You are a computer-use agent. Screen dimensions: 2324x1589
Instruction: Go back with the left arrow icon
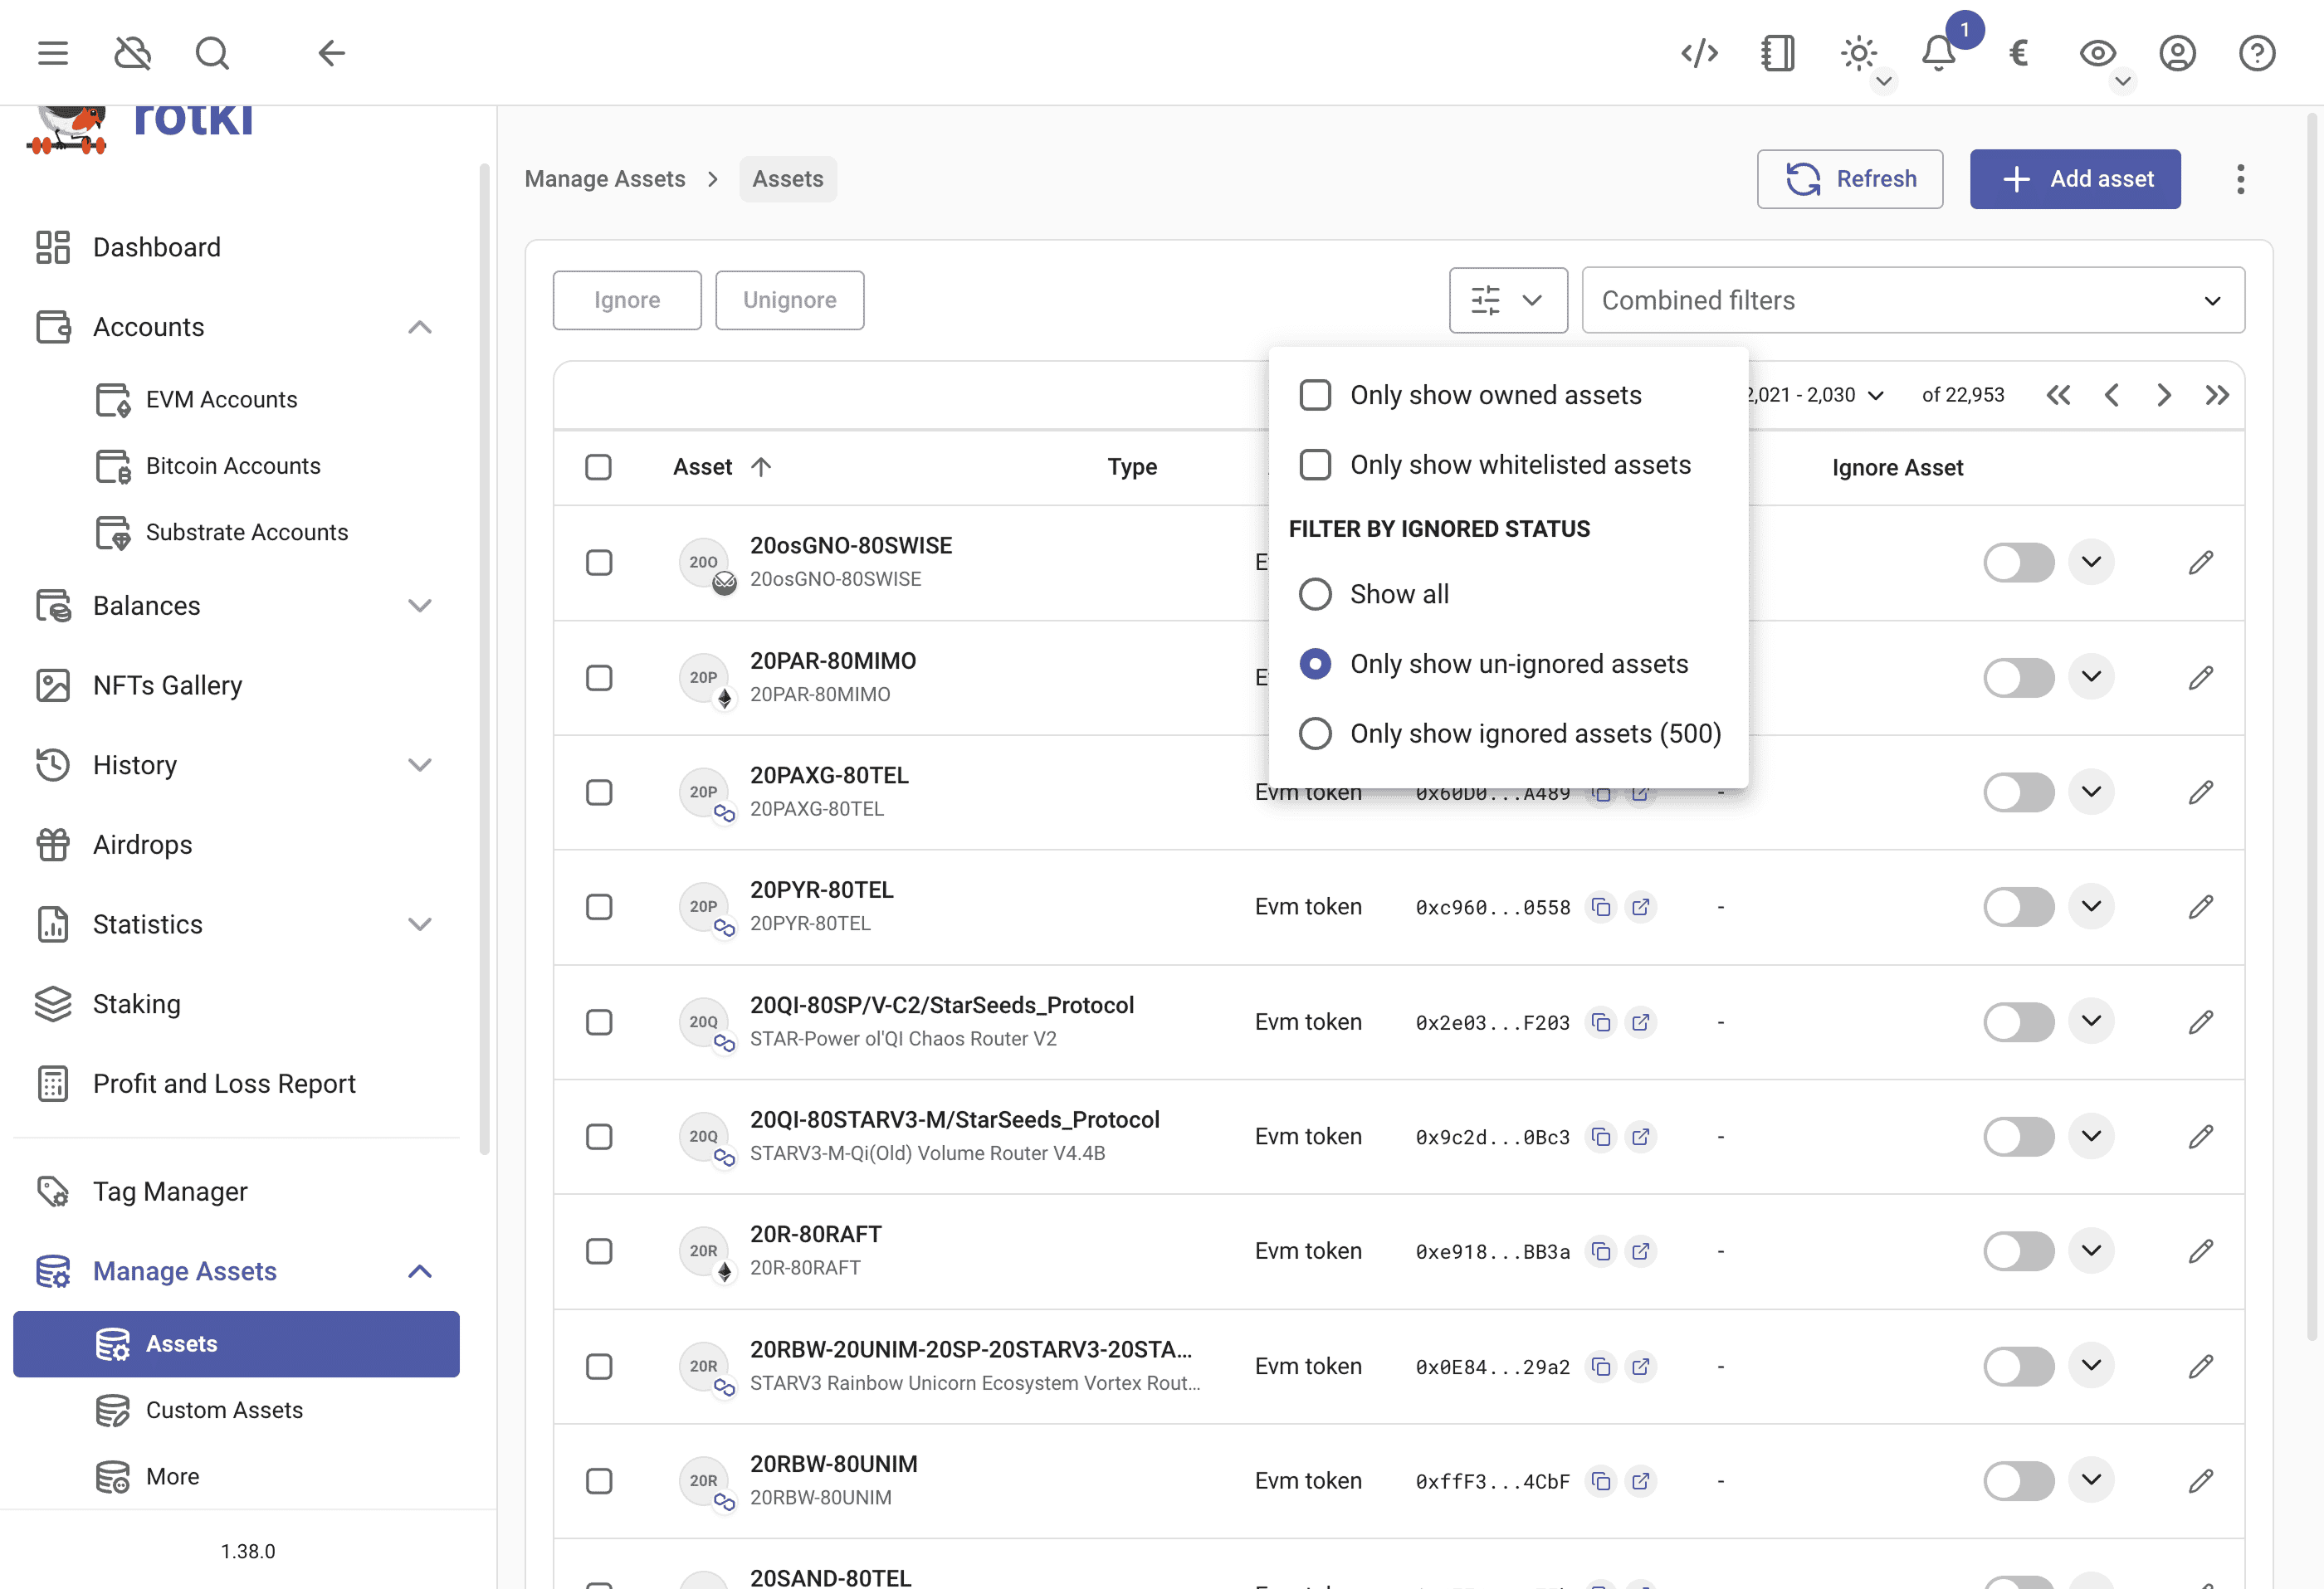click(331, 53)
